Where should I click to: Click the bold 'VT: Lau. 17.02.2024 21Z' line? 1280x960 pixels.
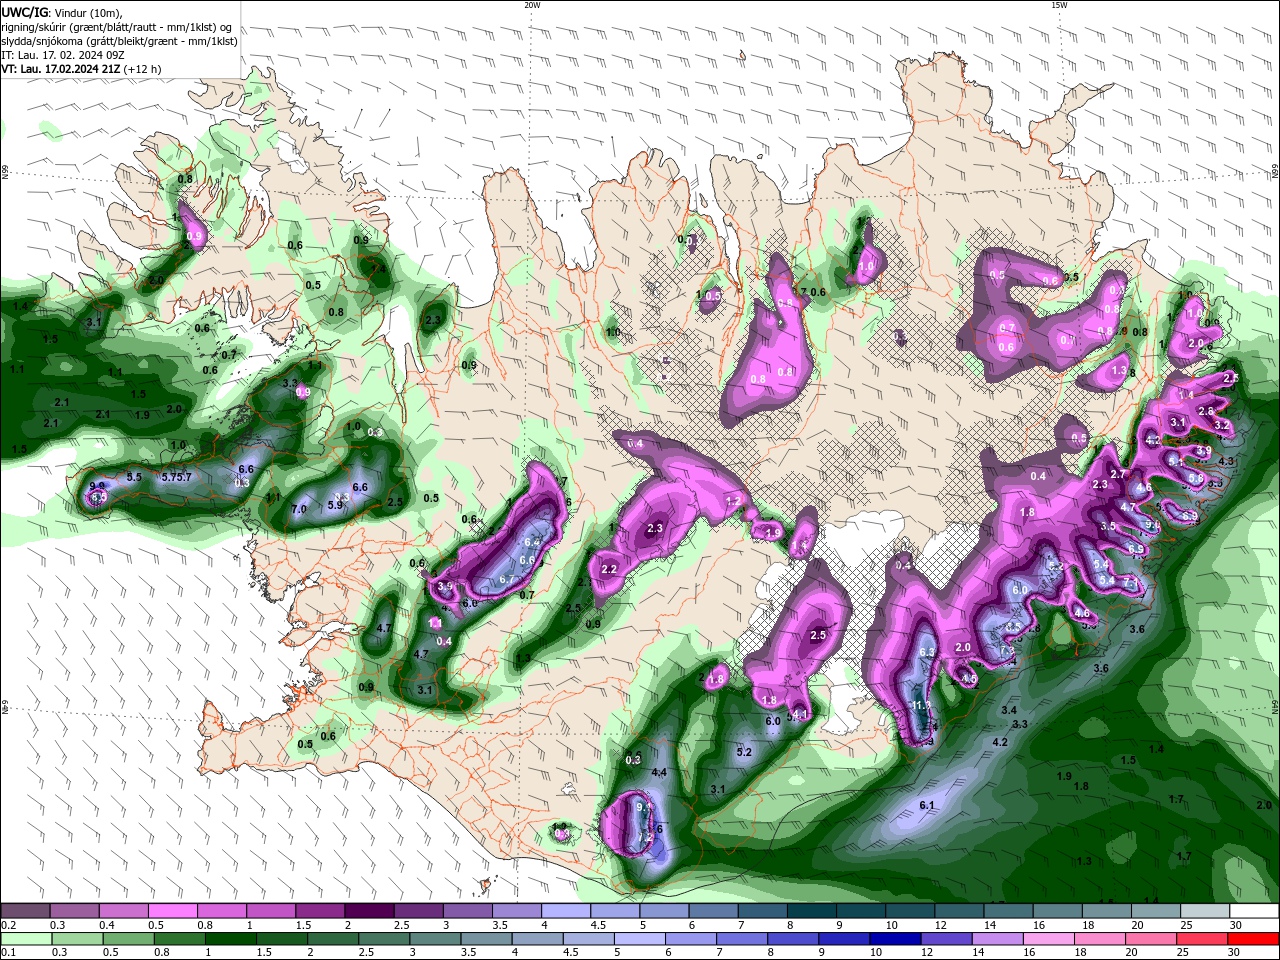60,69
